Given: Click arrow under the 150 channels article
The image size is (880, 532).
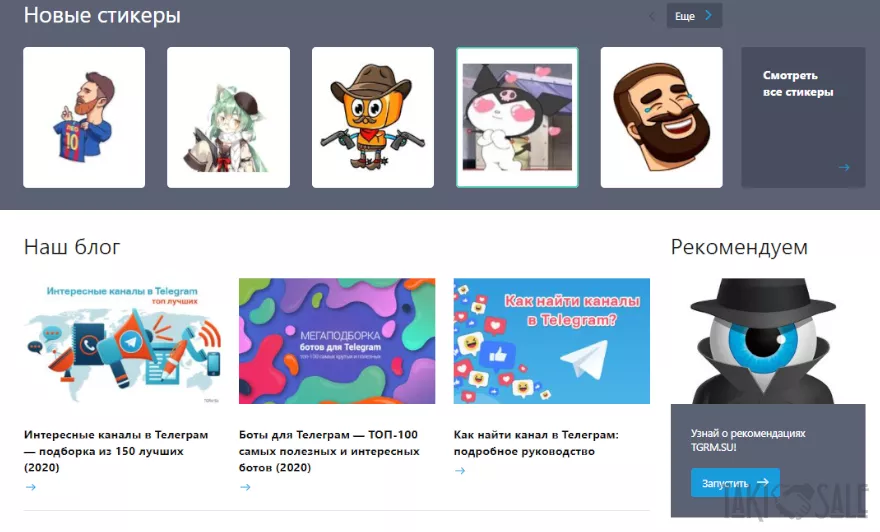Looking at the screenshot, I should click(30, 487).
